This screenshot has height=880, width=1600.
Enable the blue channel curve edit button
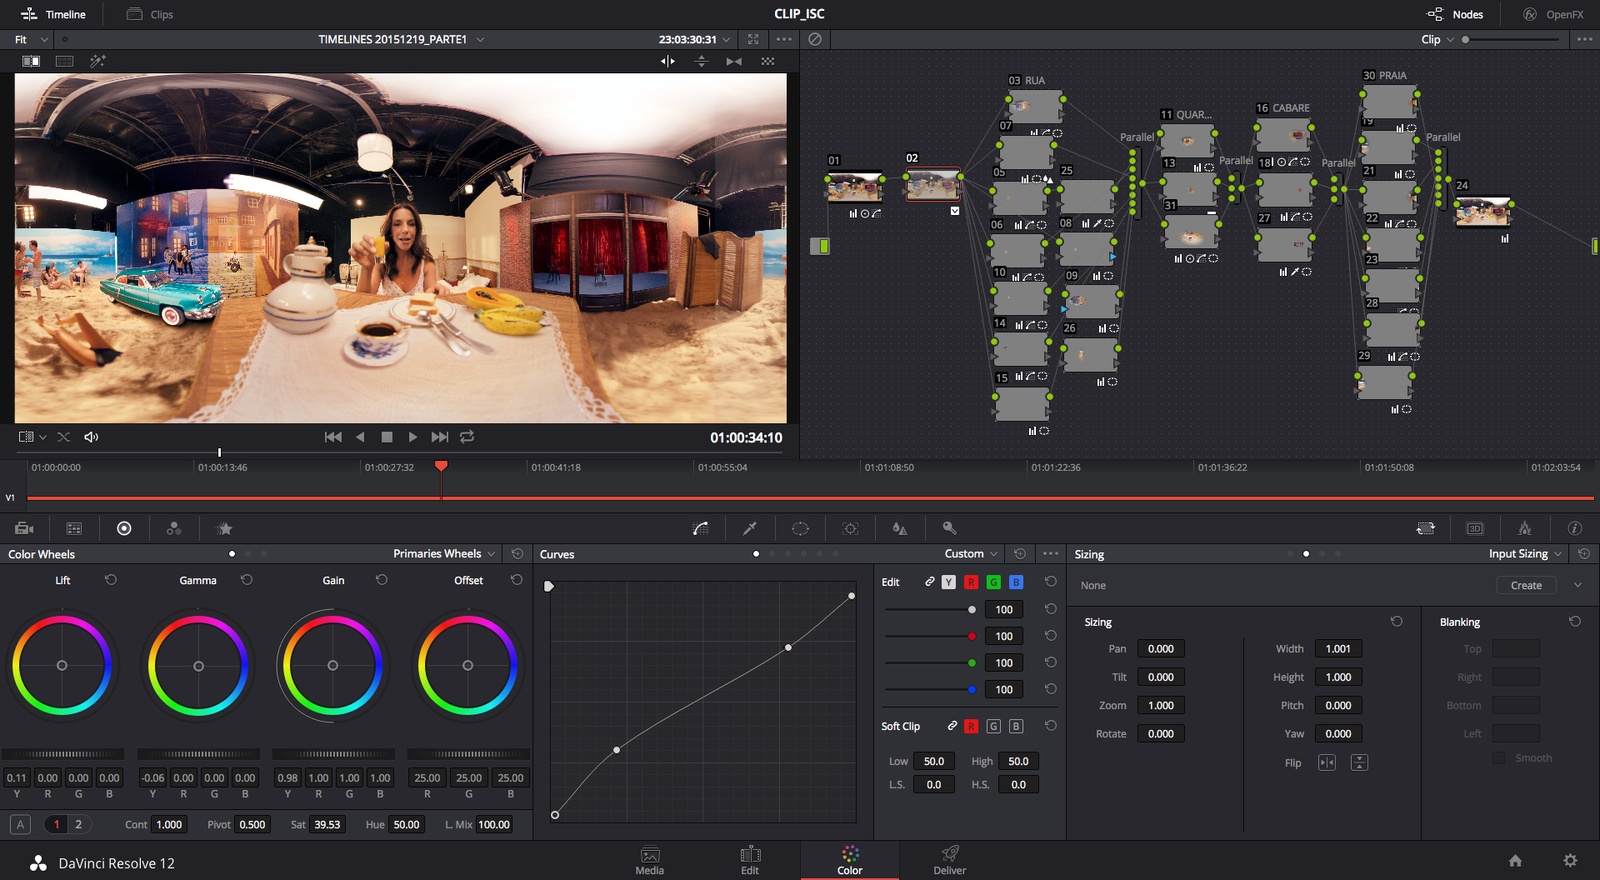coord(1016,582)
